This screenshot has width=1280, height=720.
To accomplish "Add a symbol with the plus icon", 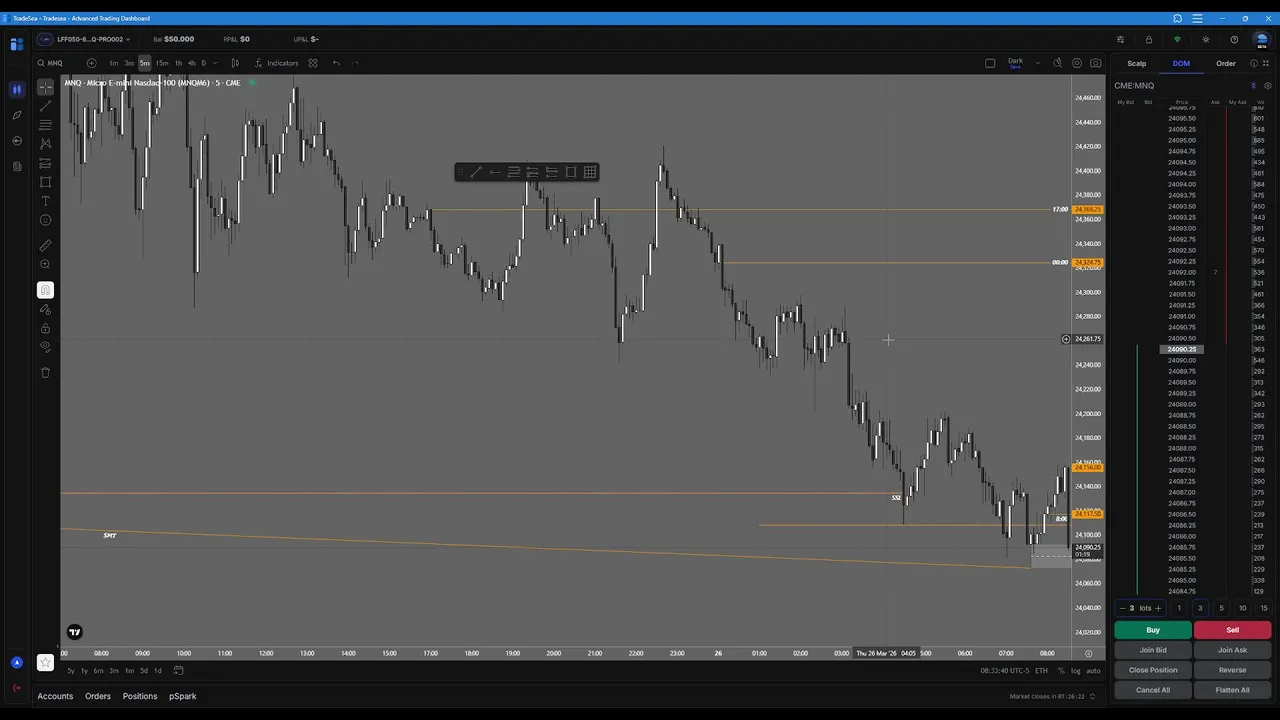I will tap(92, 63).
